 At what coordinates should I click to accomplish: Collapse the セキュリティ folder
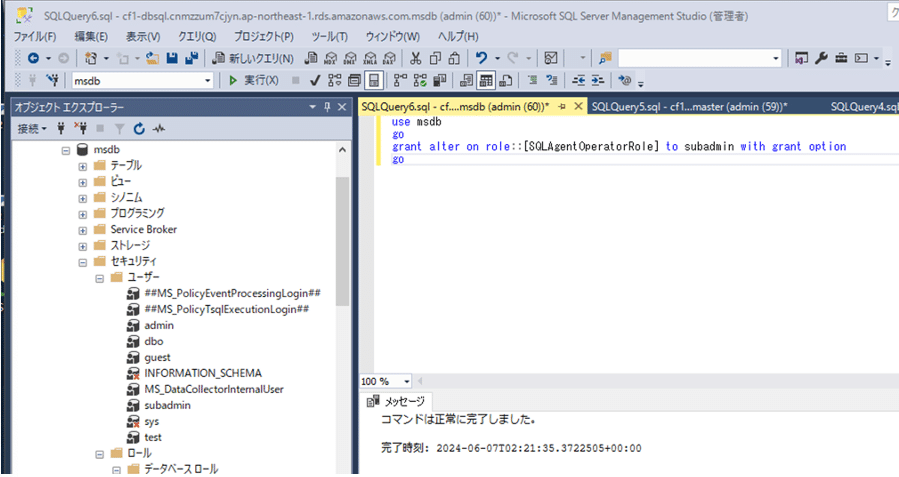click(83, 263)
